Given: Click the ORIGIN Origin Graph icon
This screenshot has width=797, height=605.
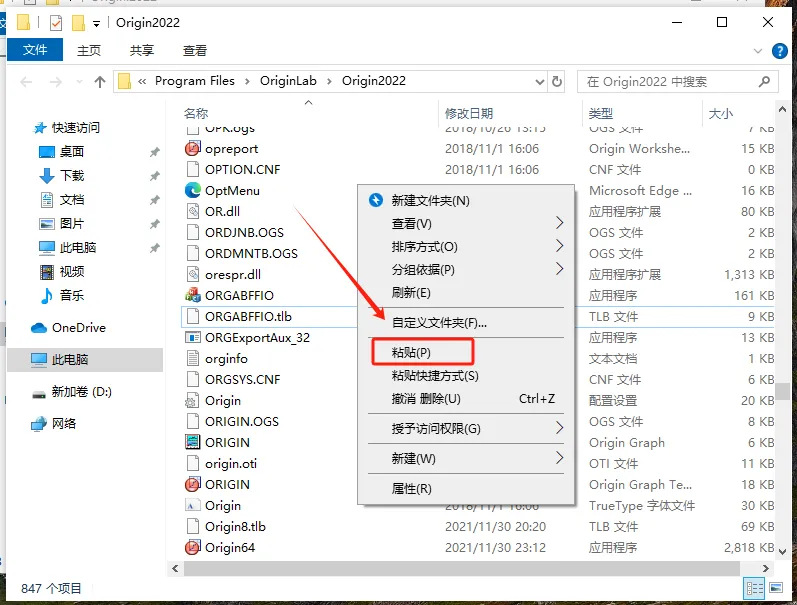Looking at the screenshot, I should click(x=193, y=442).
